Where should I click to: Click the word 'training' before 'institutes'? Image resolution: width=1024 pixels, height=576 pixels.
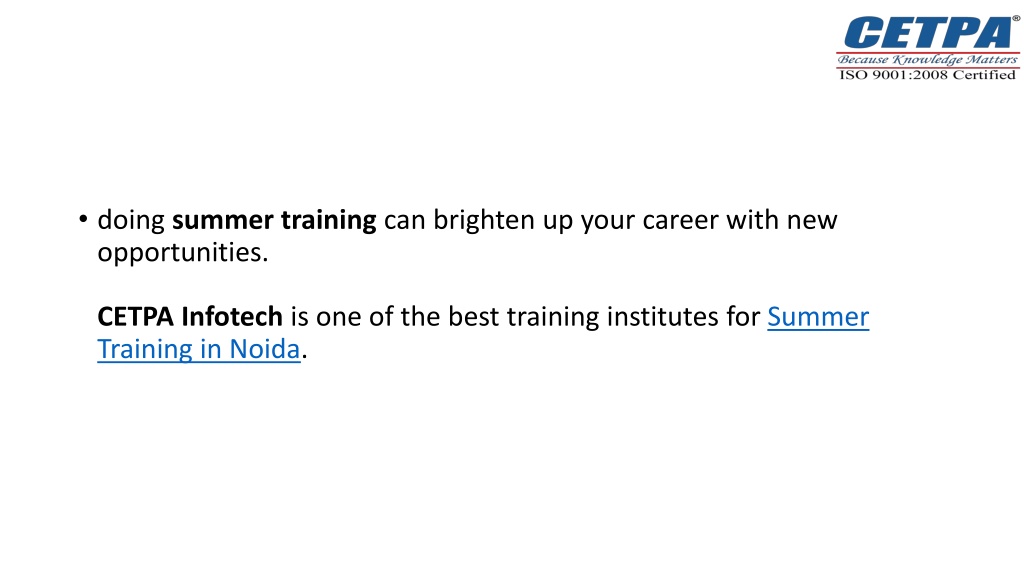click(552, 317)
